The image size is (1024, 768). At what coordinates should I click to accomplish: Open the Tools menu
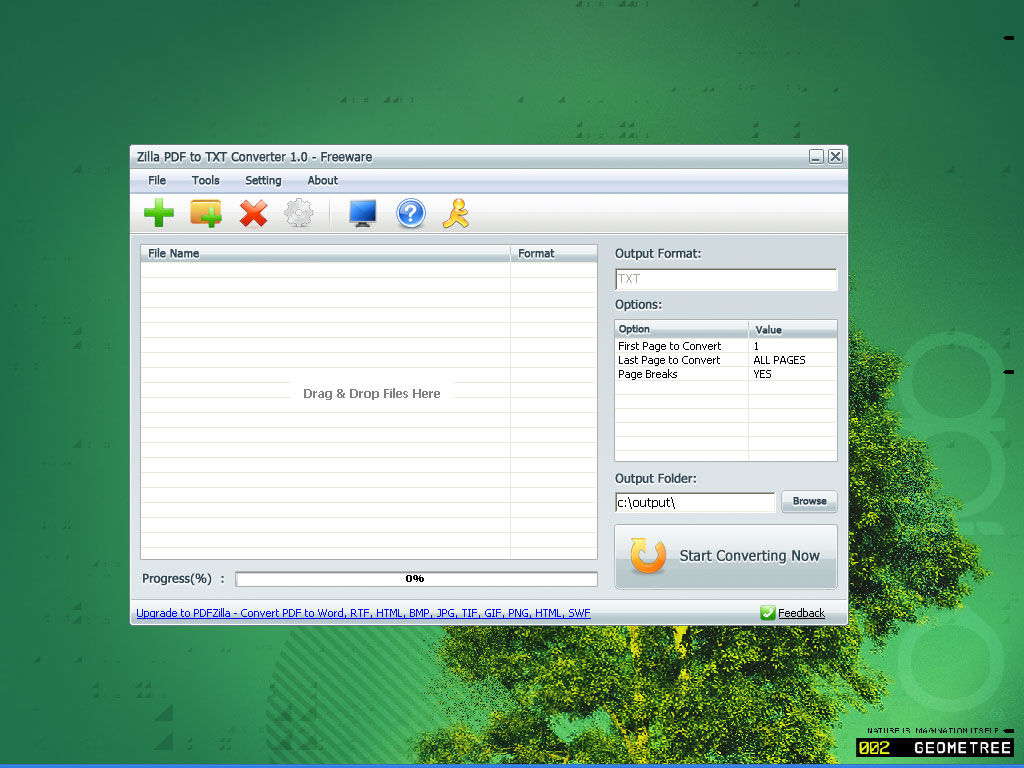click(205, 180)
